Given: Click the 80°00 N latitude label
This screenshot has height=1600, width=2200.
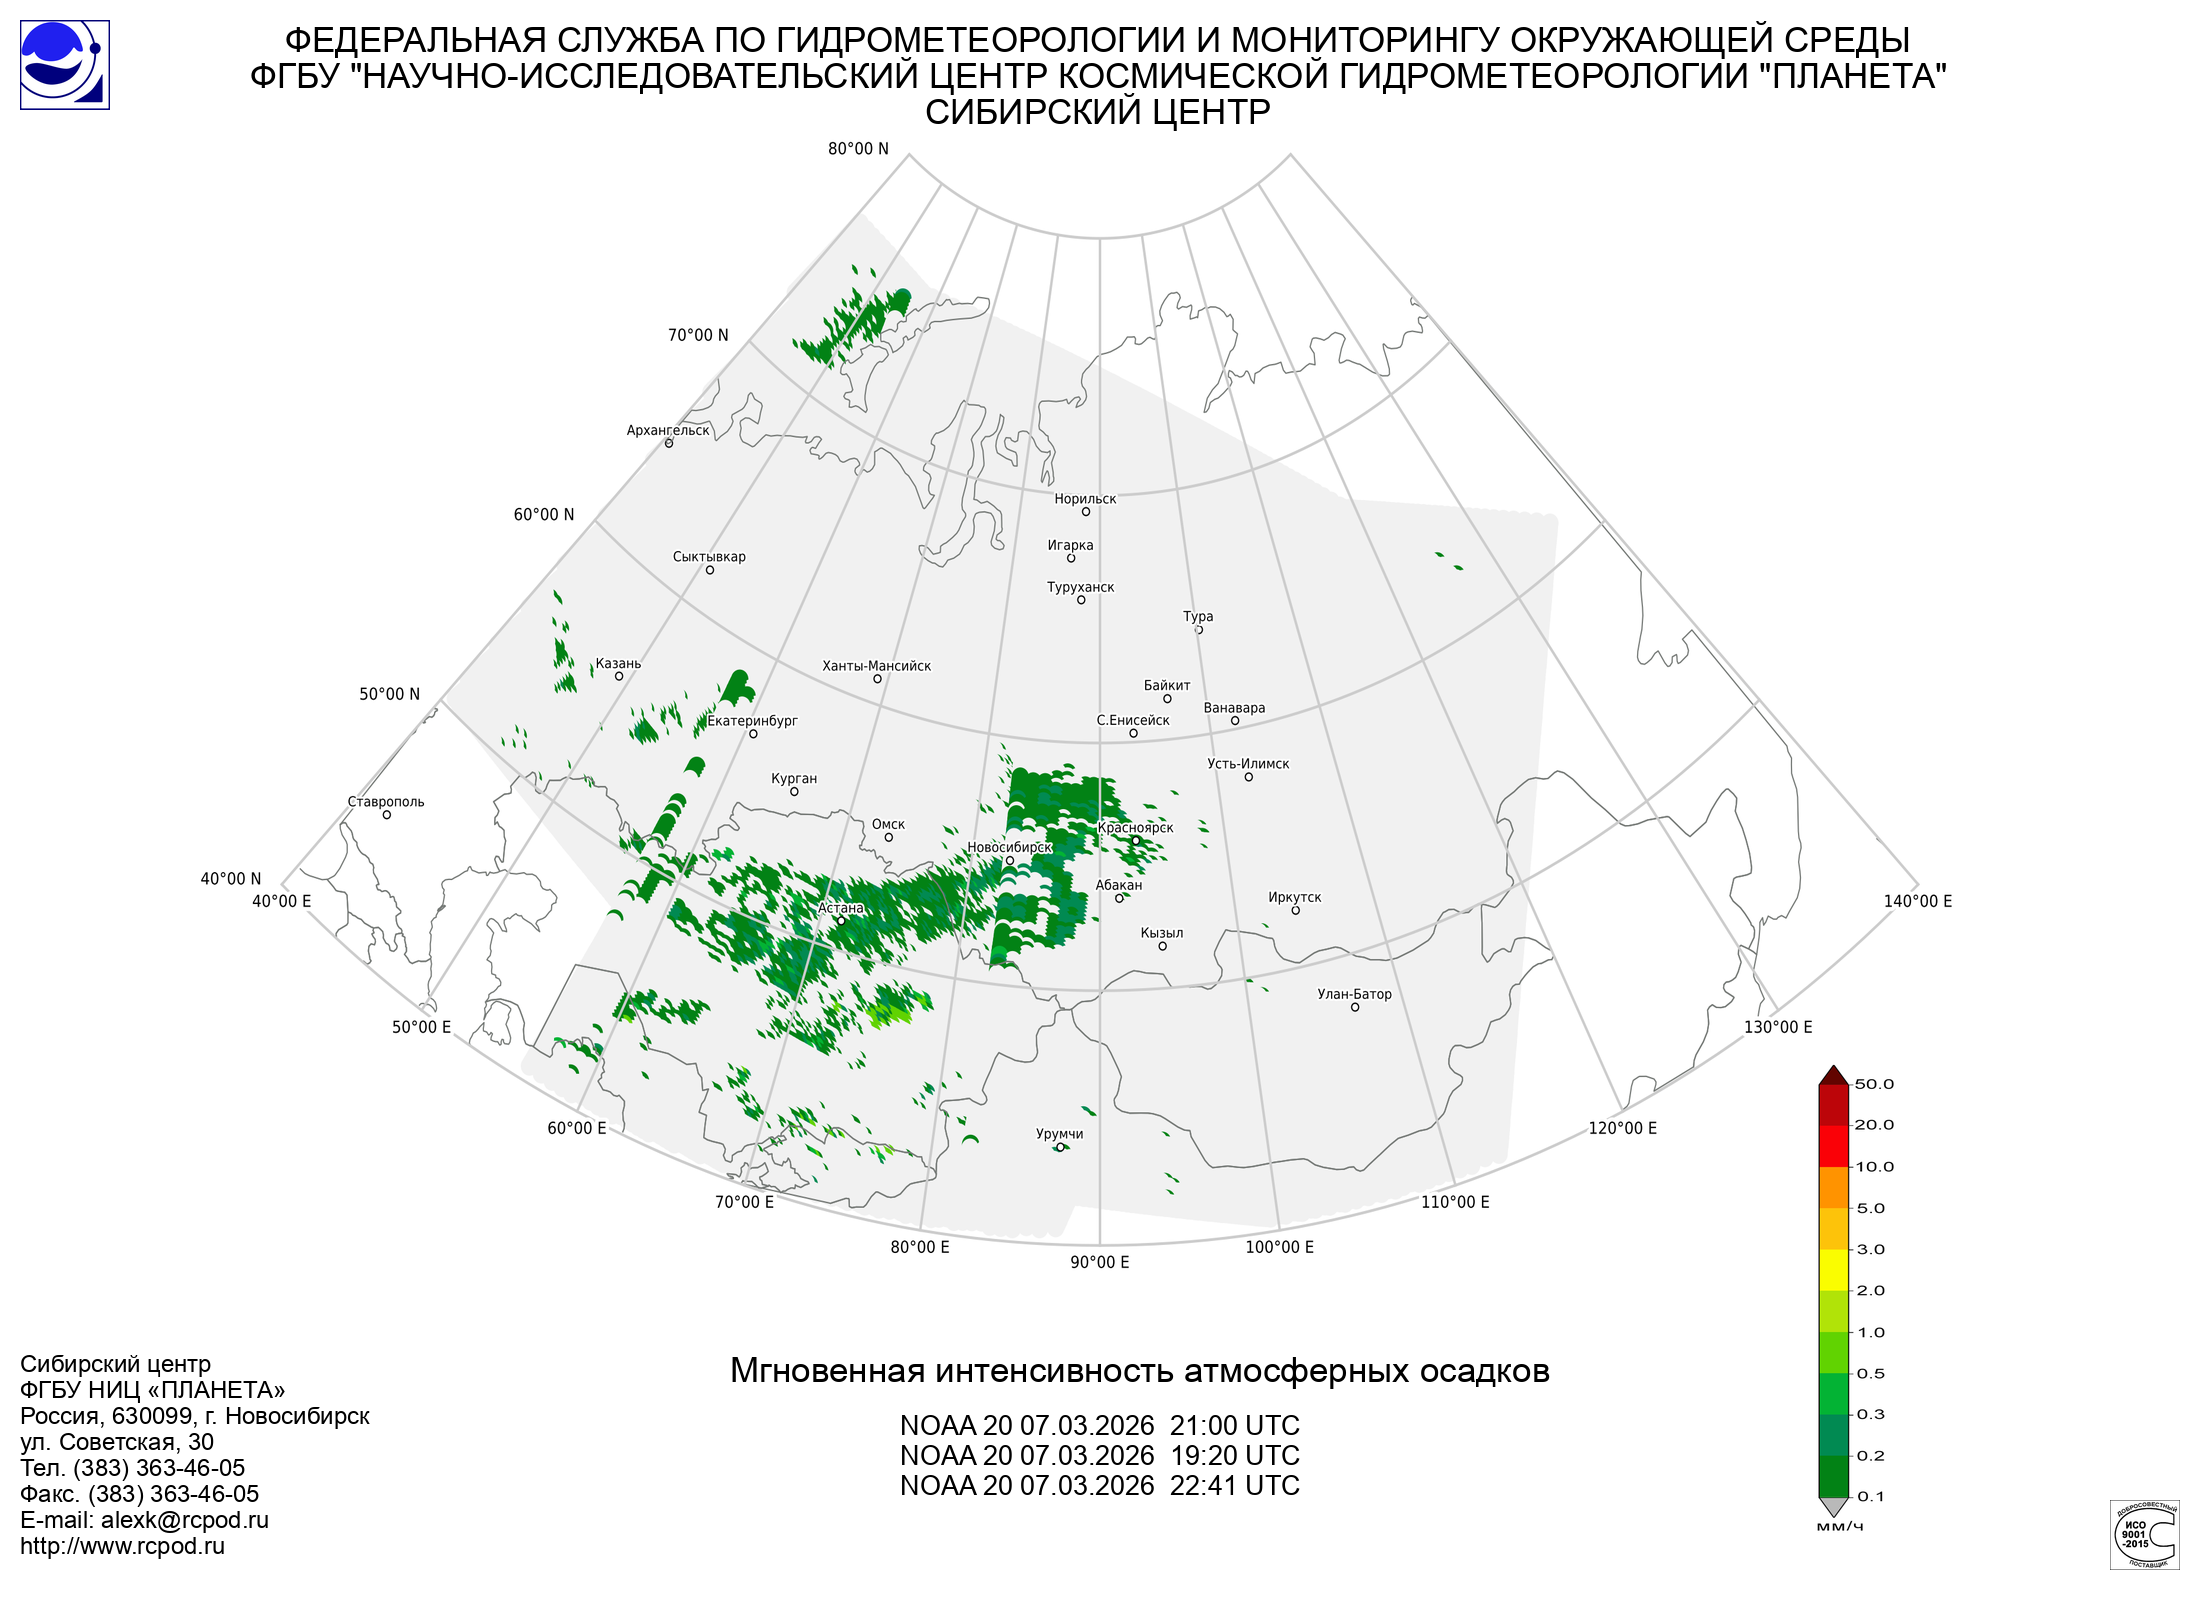Looking at the screenshot, I should 857,149.
